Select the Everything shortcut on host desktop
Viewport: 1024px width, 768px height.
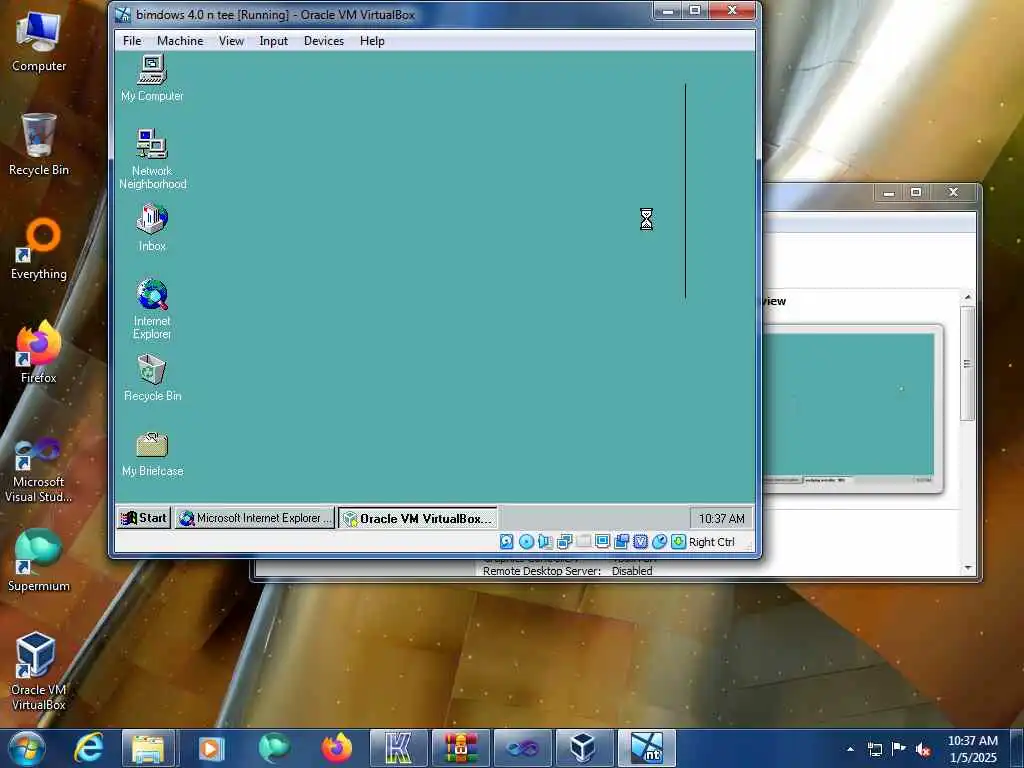coord(39,249)
